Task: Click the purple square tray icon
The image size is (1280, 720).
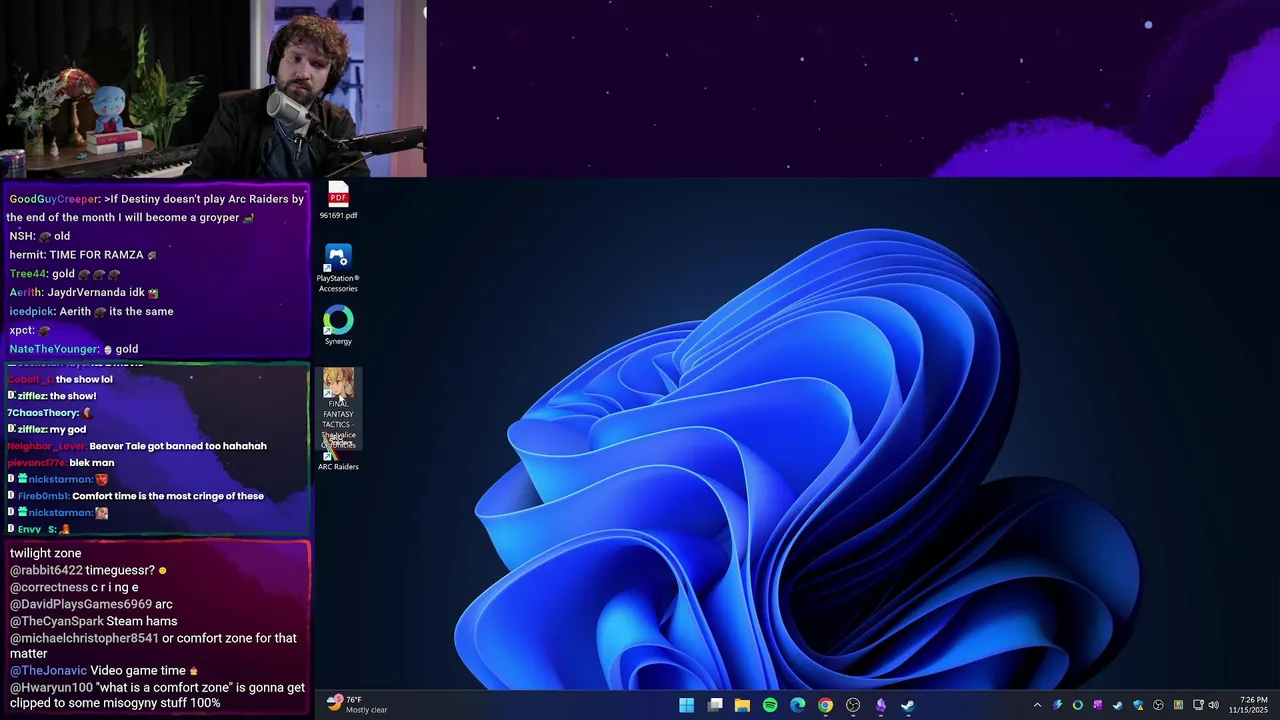Action: click(1097, 705)
